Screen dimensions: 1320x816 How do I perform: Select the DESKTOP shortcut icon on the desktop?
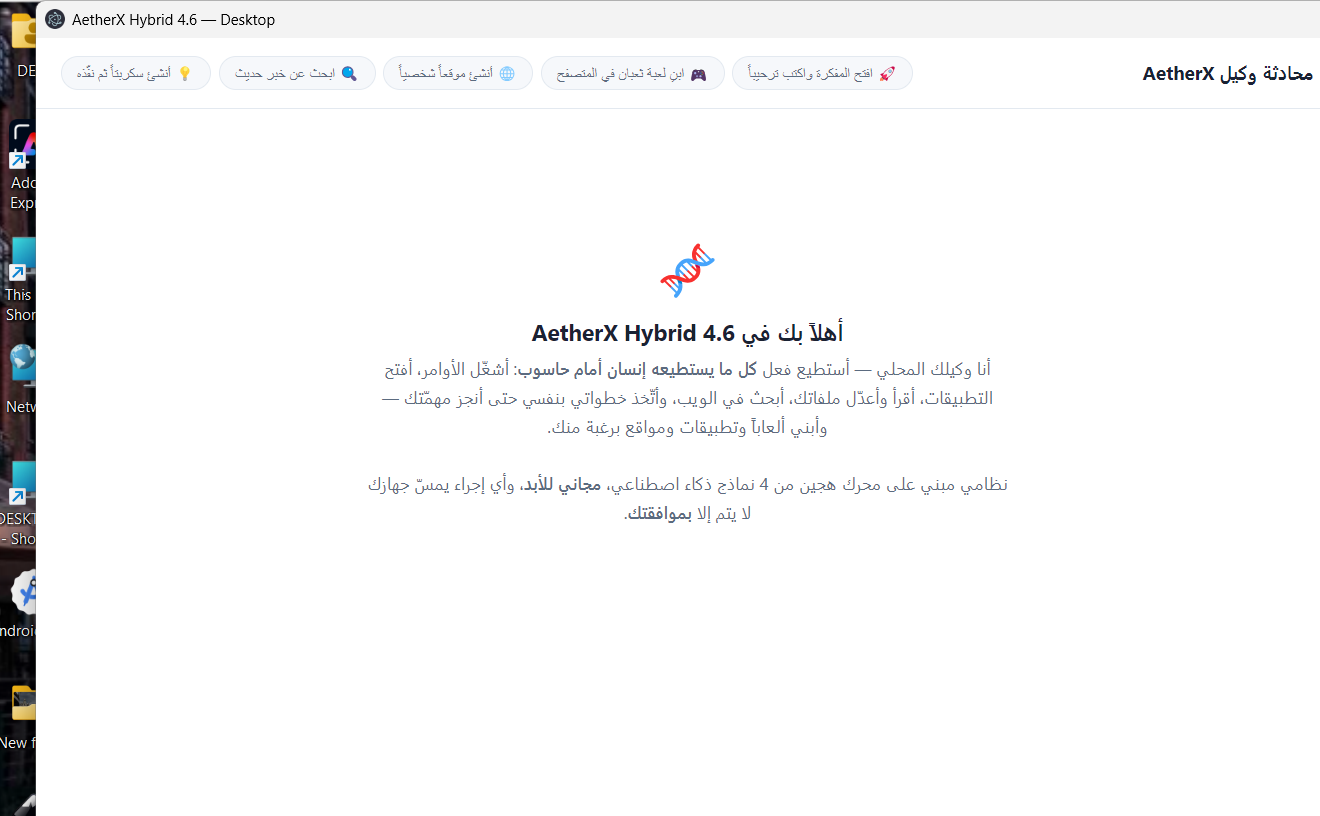(19, 504)
